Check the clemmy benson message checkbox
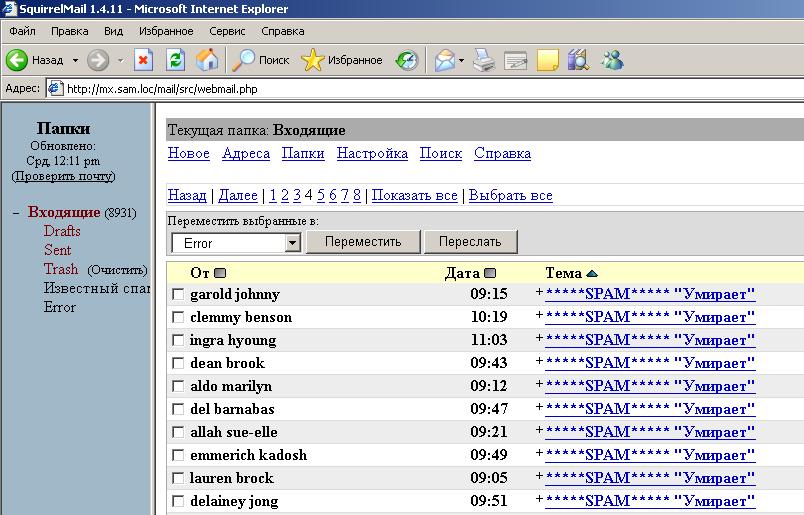The height and width of the screenshot is (515, 804). [178, 317]
